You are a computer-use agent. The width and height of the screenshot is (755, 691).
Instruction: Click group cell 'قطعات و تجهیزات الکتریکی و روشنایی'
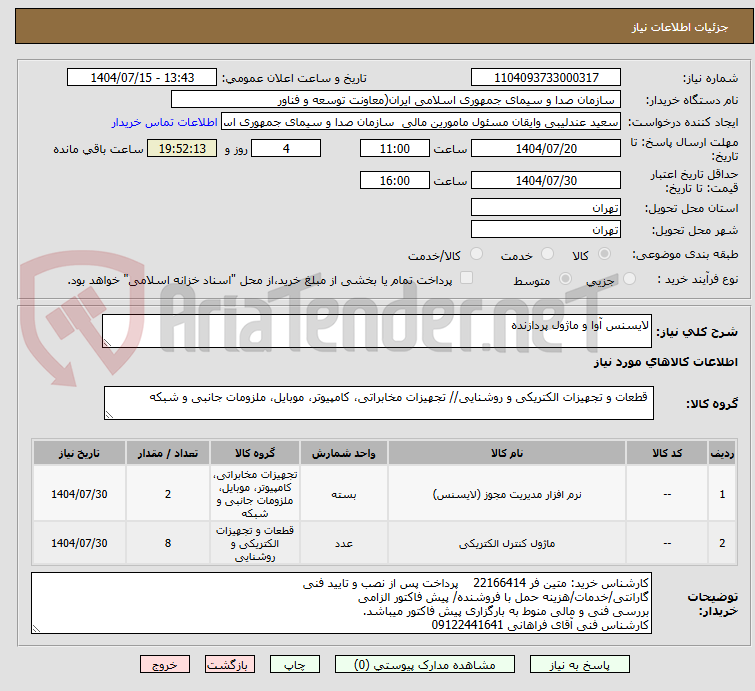click(x=255, y=543)
